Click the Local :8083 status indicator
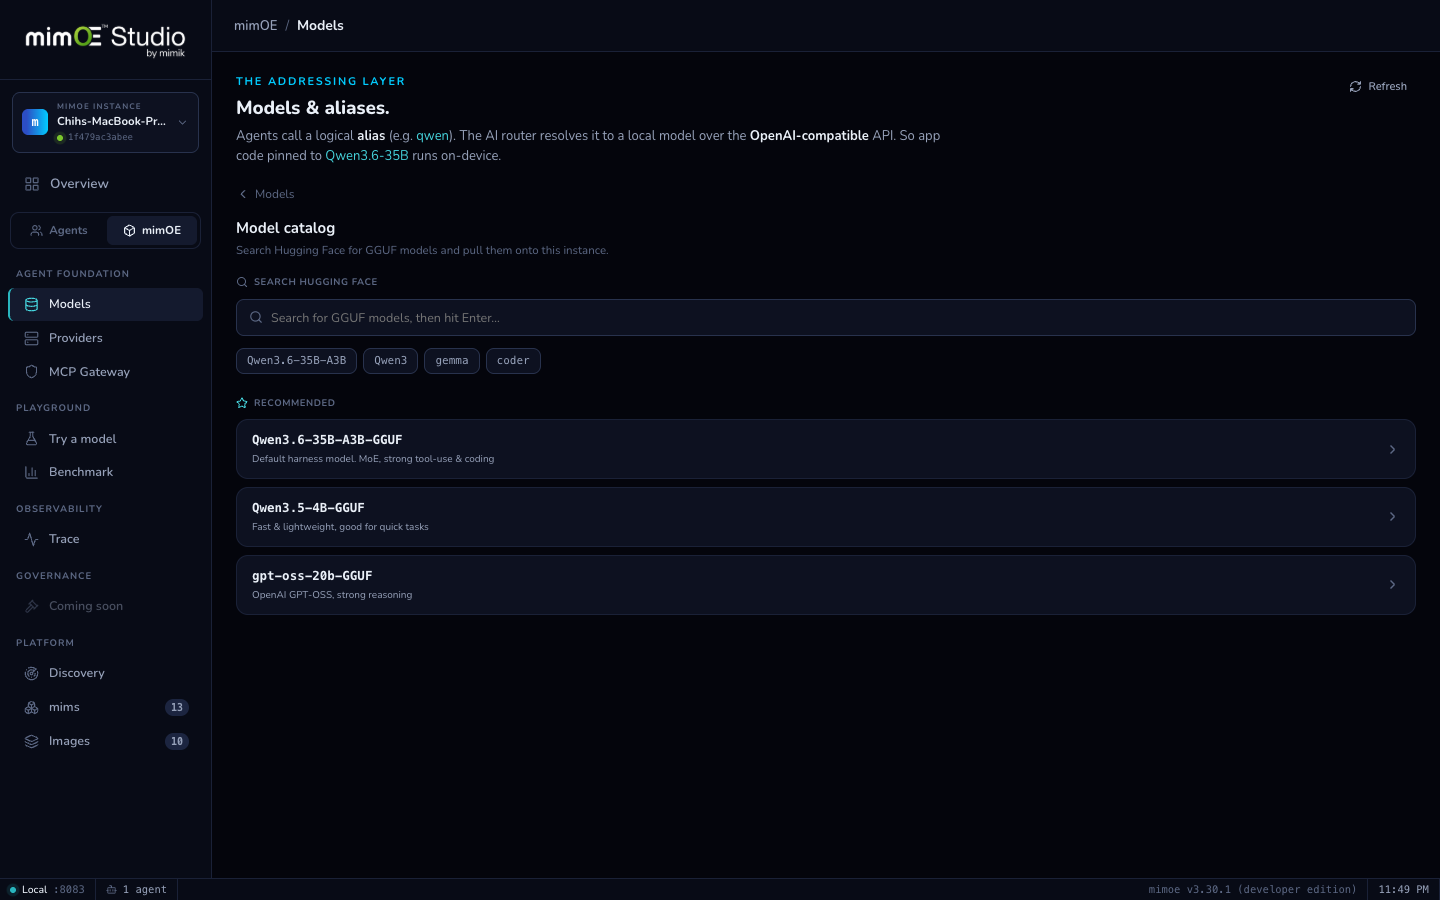This screenshot has height=900, width=1440. (47, 889)
